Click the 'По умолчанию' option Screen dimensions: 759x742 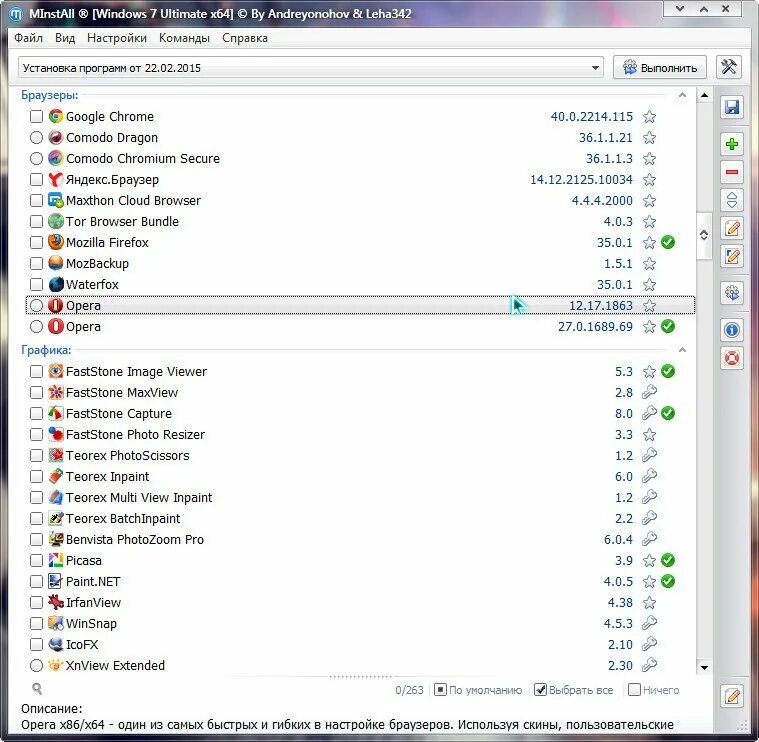(478, 690)
